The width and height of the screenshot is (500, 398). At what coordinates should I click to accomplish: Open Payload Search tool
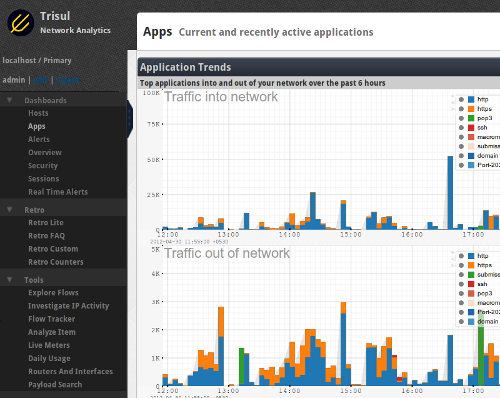55,385
